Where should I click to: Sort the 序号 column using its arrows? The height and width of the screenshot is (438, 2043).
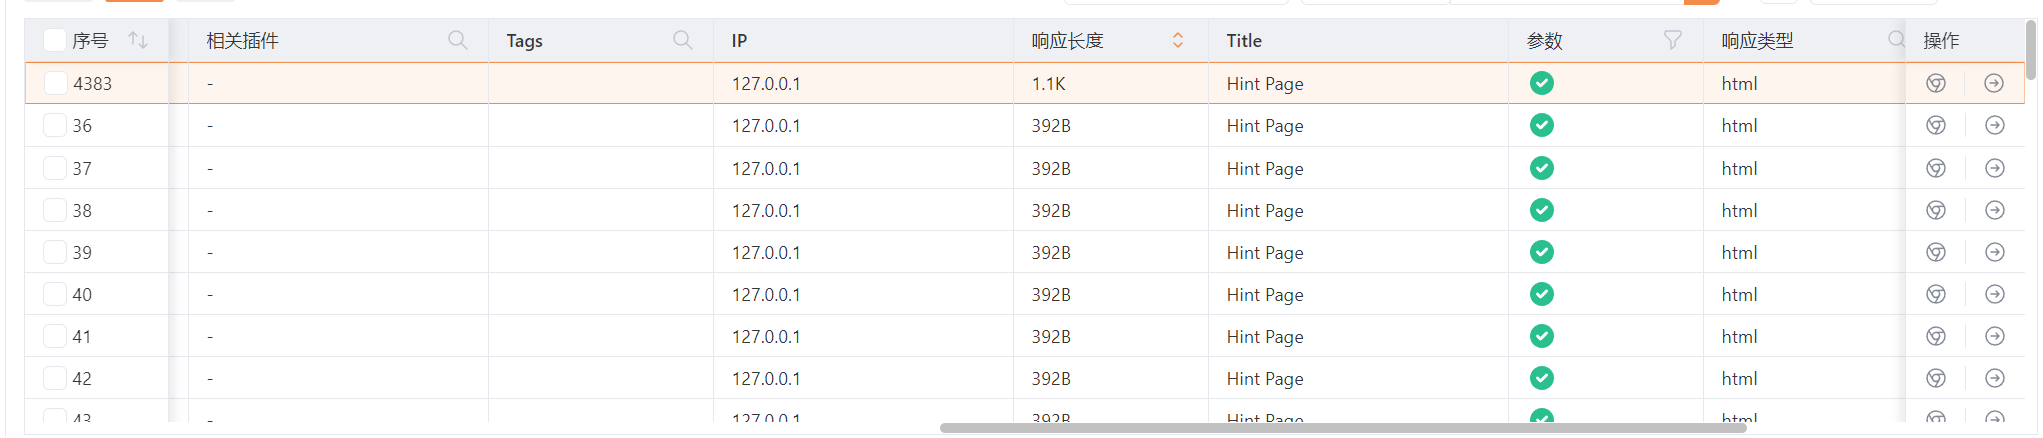tap(138, 41)
